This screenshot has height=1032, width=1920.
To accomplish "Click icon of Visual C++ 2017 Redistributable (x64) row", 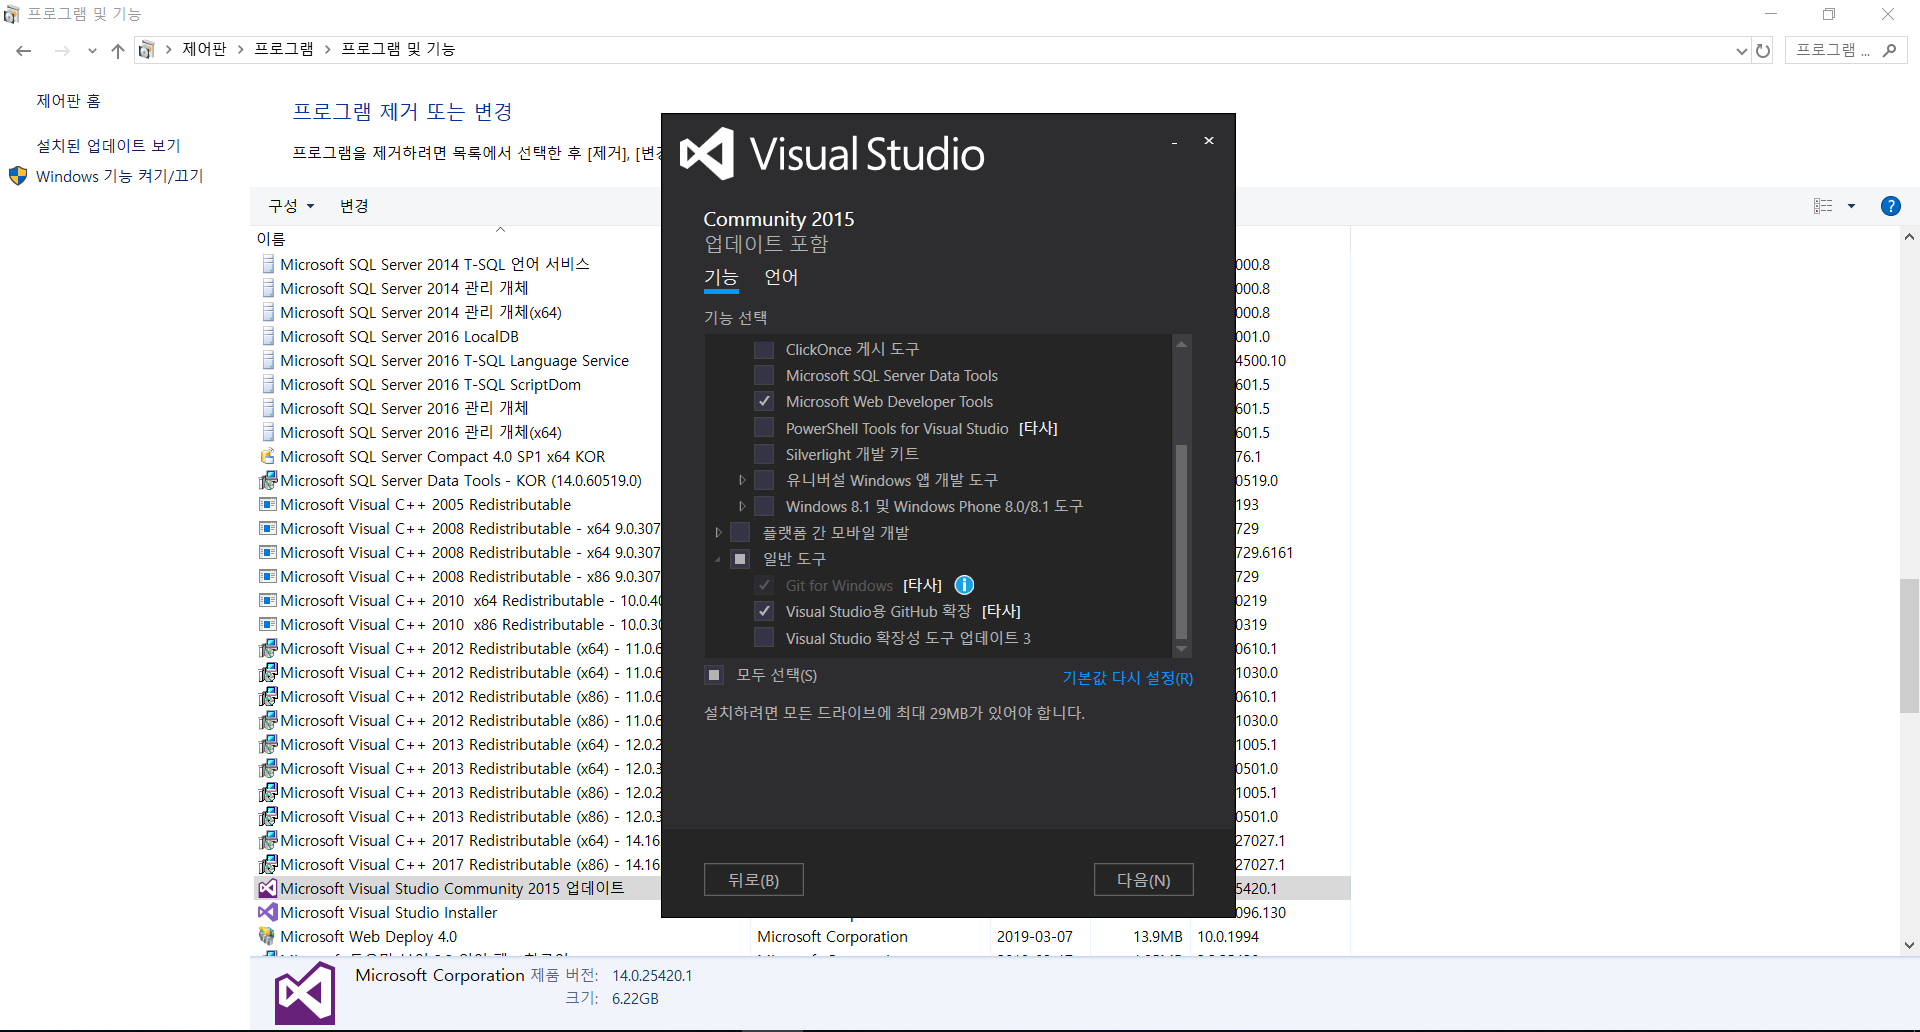I will pos(268,840).
